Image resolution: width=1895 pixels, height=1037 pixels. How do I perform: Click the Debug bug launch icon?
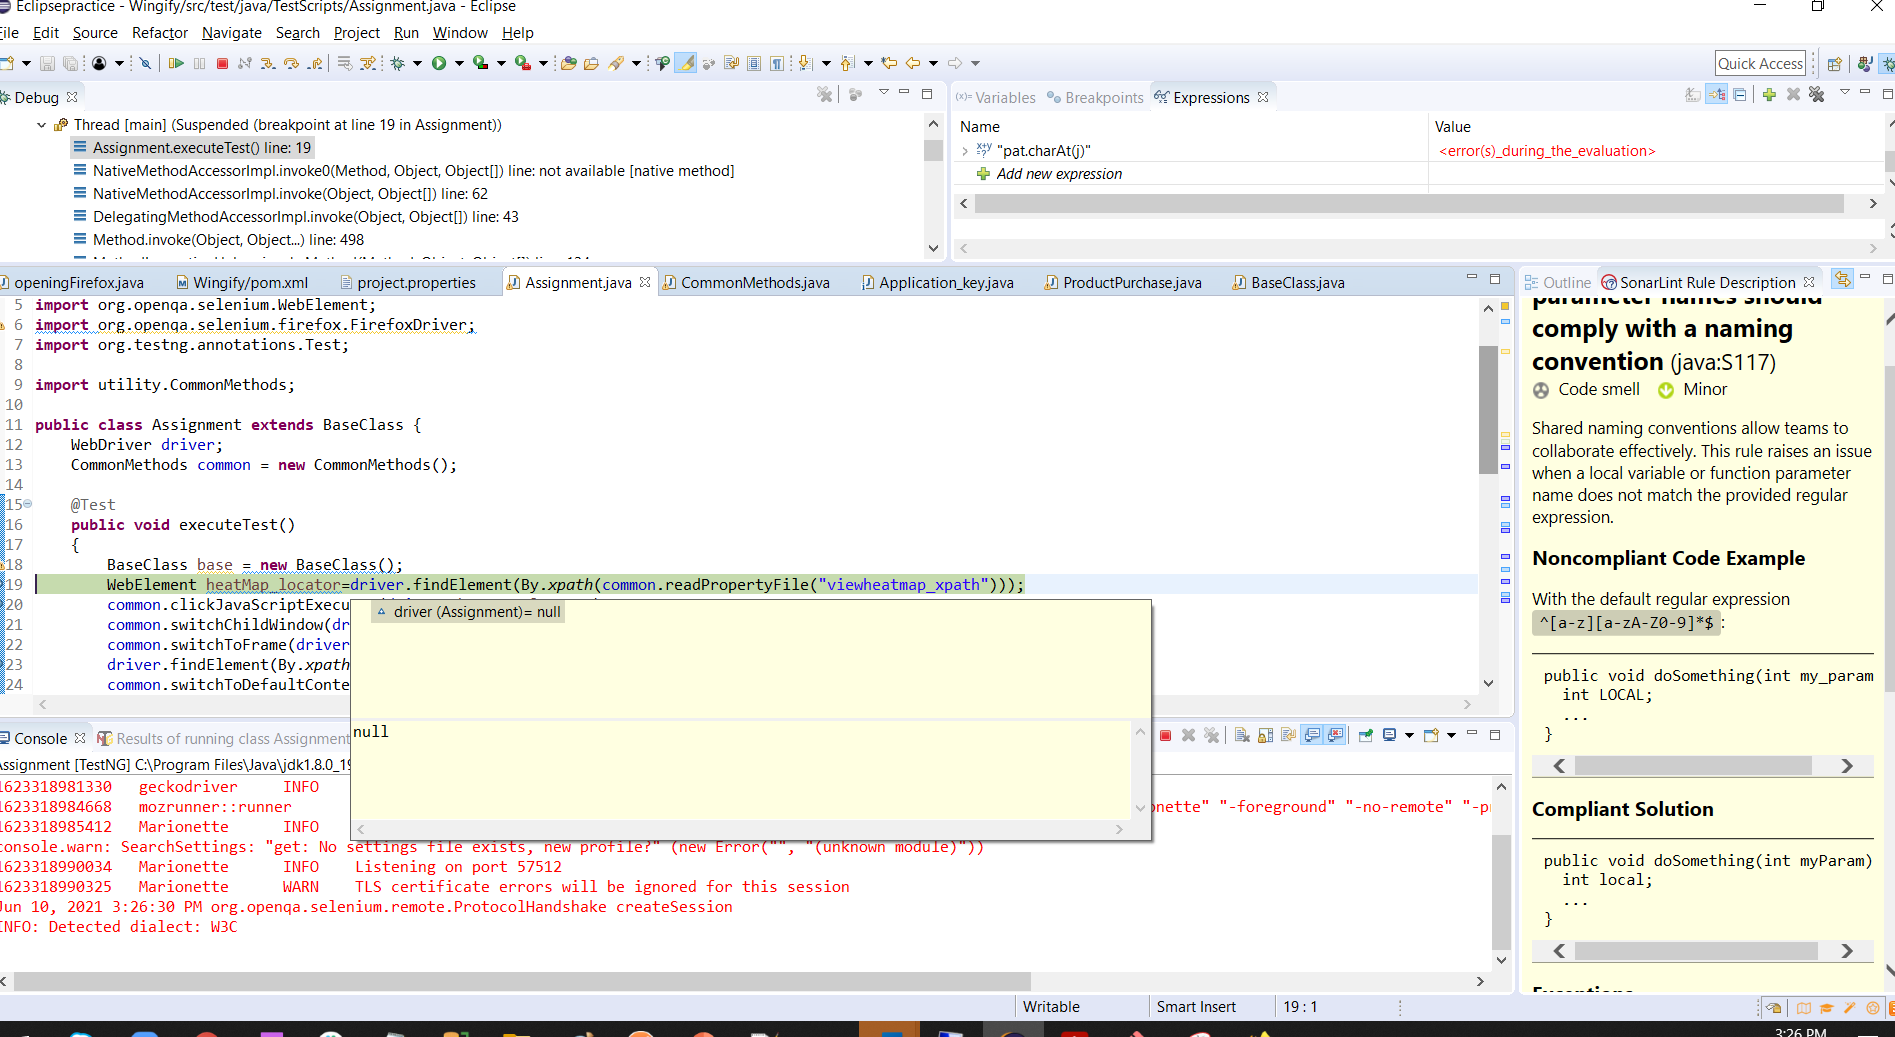397,64
